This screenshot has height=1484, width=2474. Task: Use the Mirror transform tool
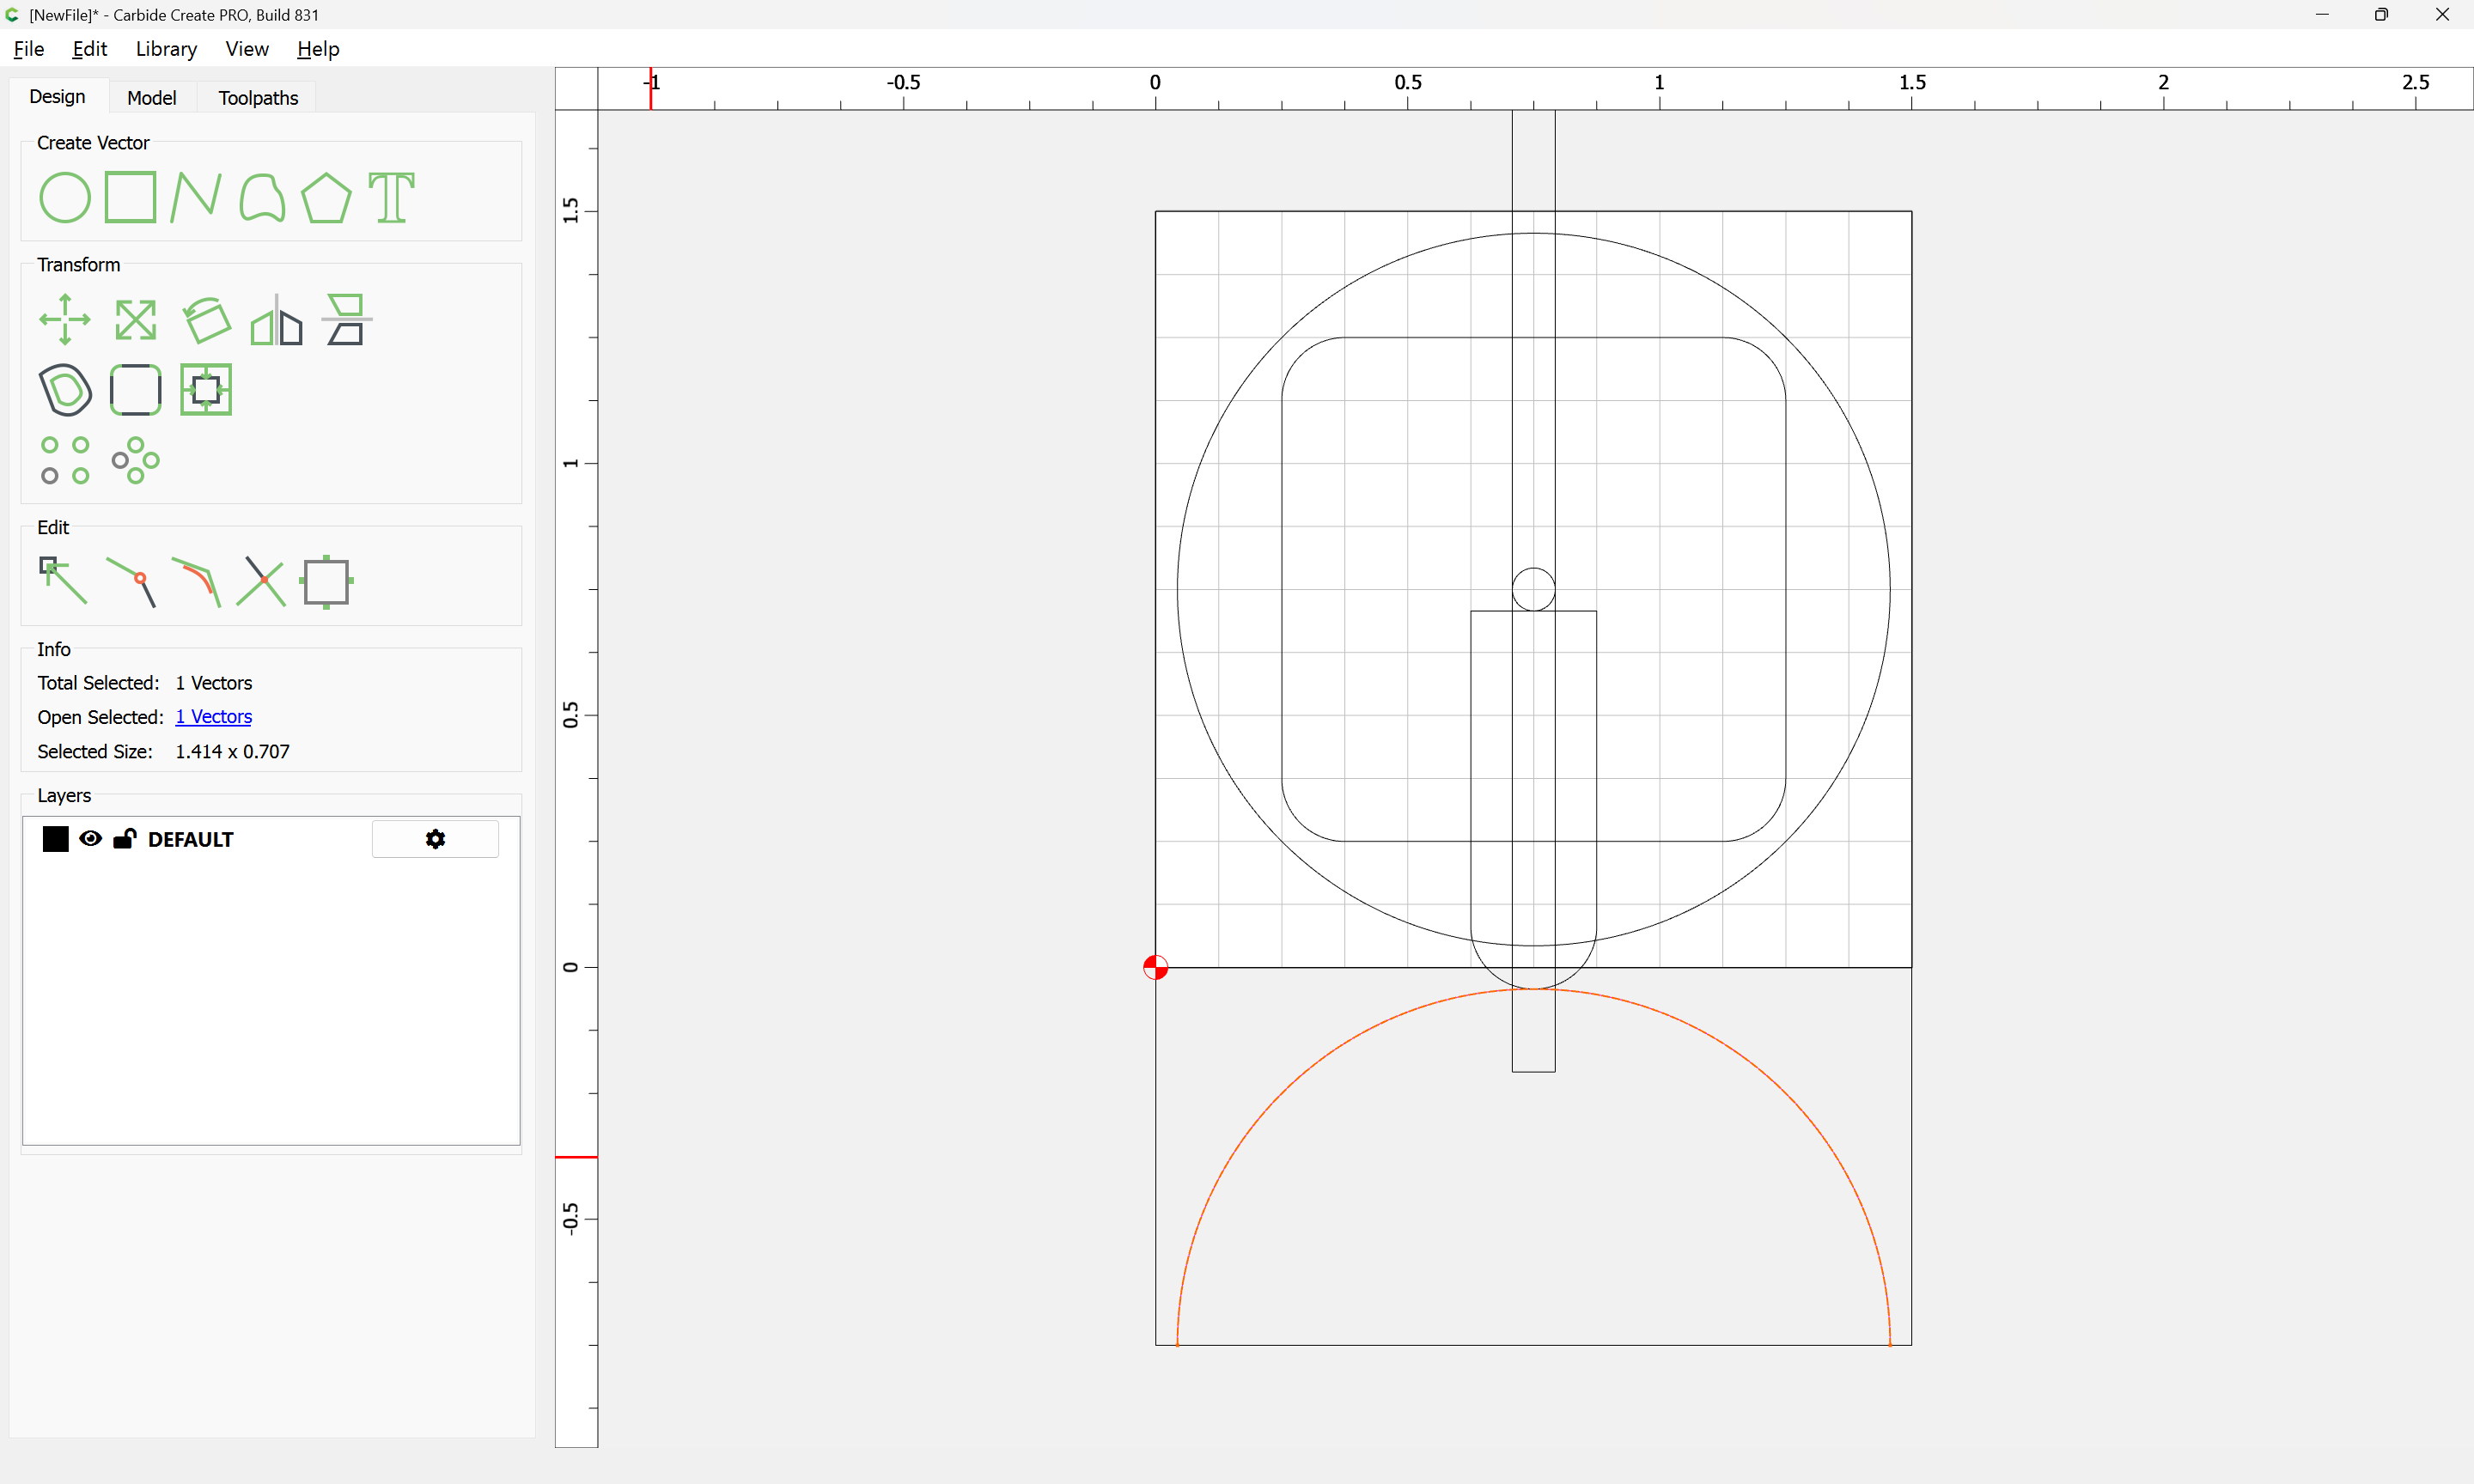(x=276, y=320)
